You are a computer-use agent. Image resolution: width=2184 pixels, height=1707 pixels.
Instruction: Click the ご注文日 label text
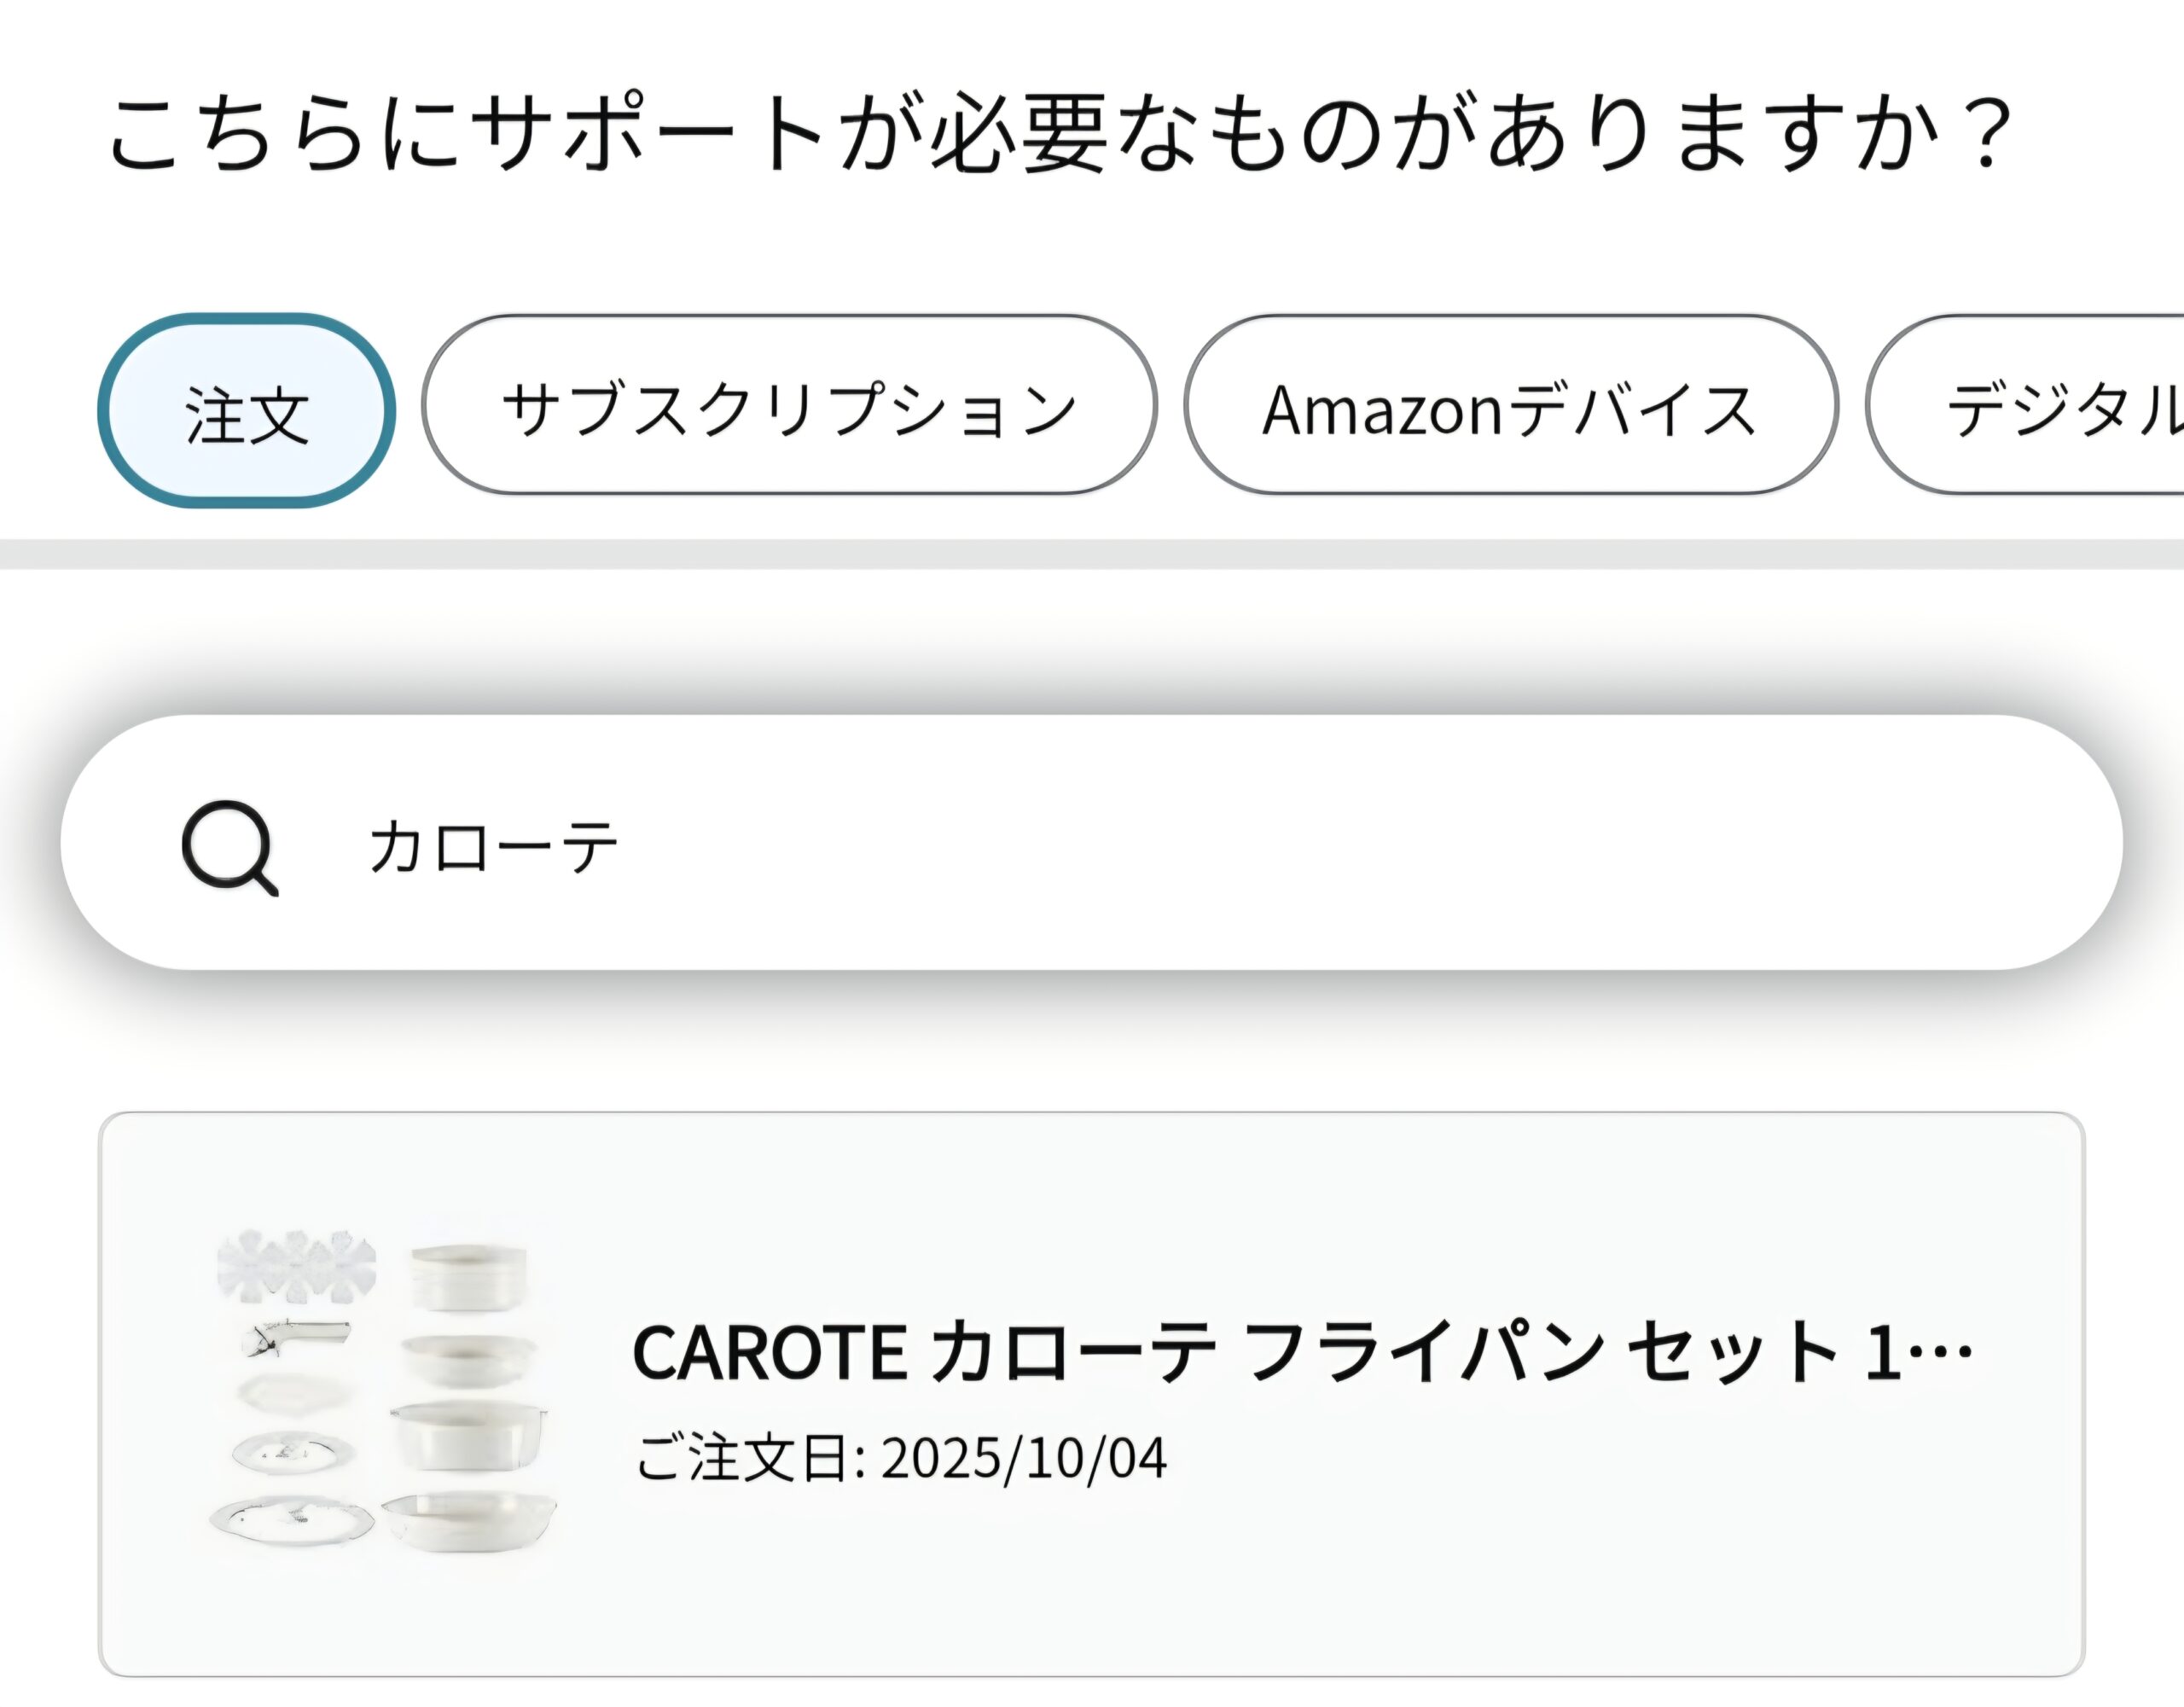tap(750, 1458)
